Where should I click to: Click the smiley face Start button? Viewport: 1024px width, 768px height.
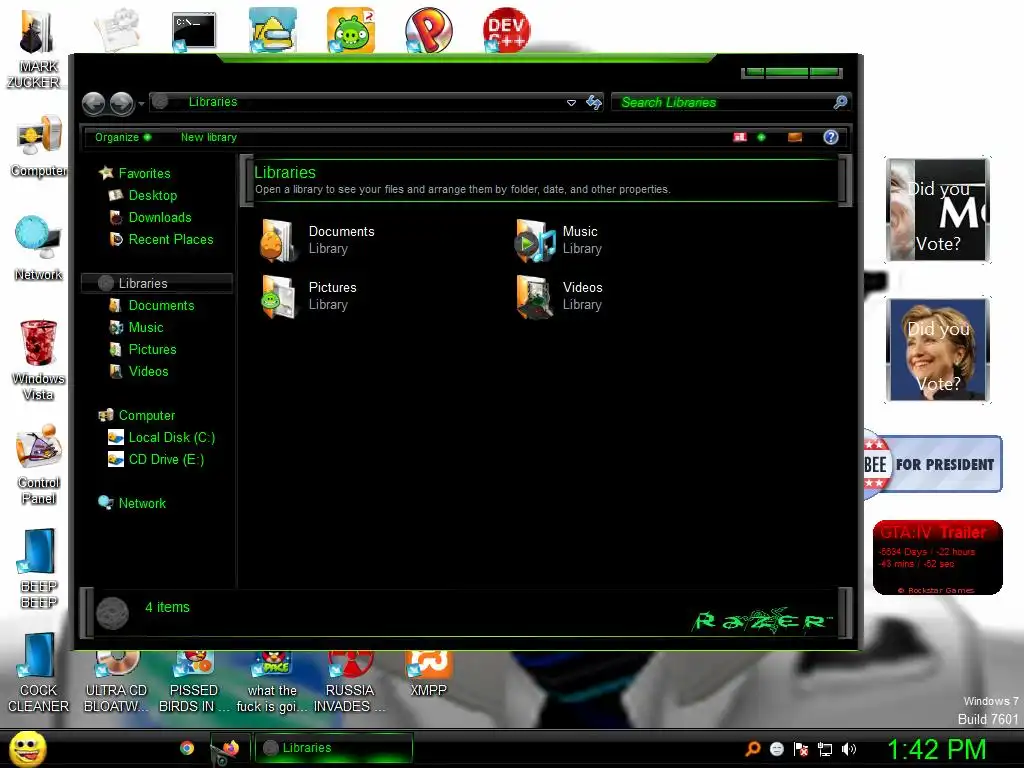27,748
